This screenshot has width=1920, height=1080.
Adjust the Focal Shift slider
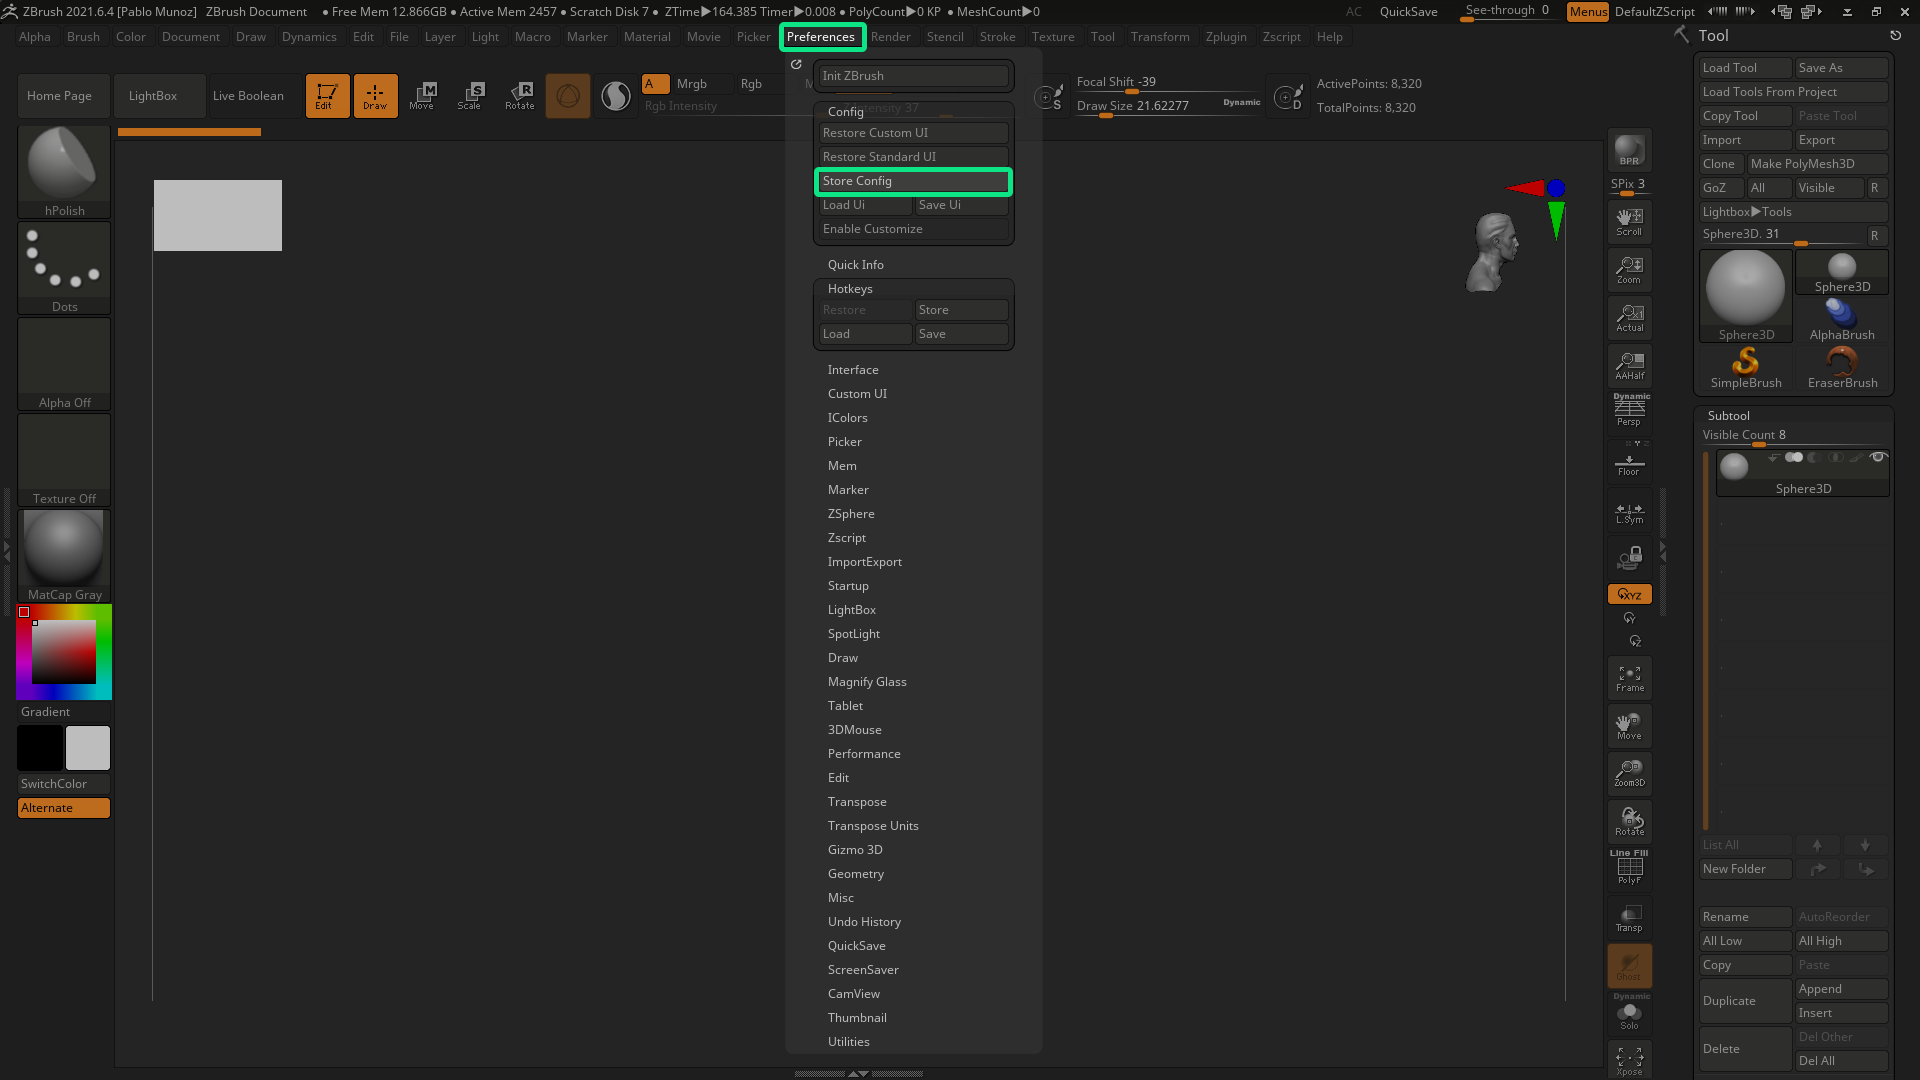[x=1168, y=82]
